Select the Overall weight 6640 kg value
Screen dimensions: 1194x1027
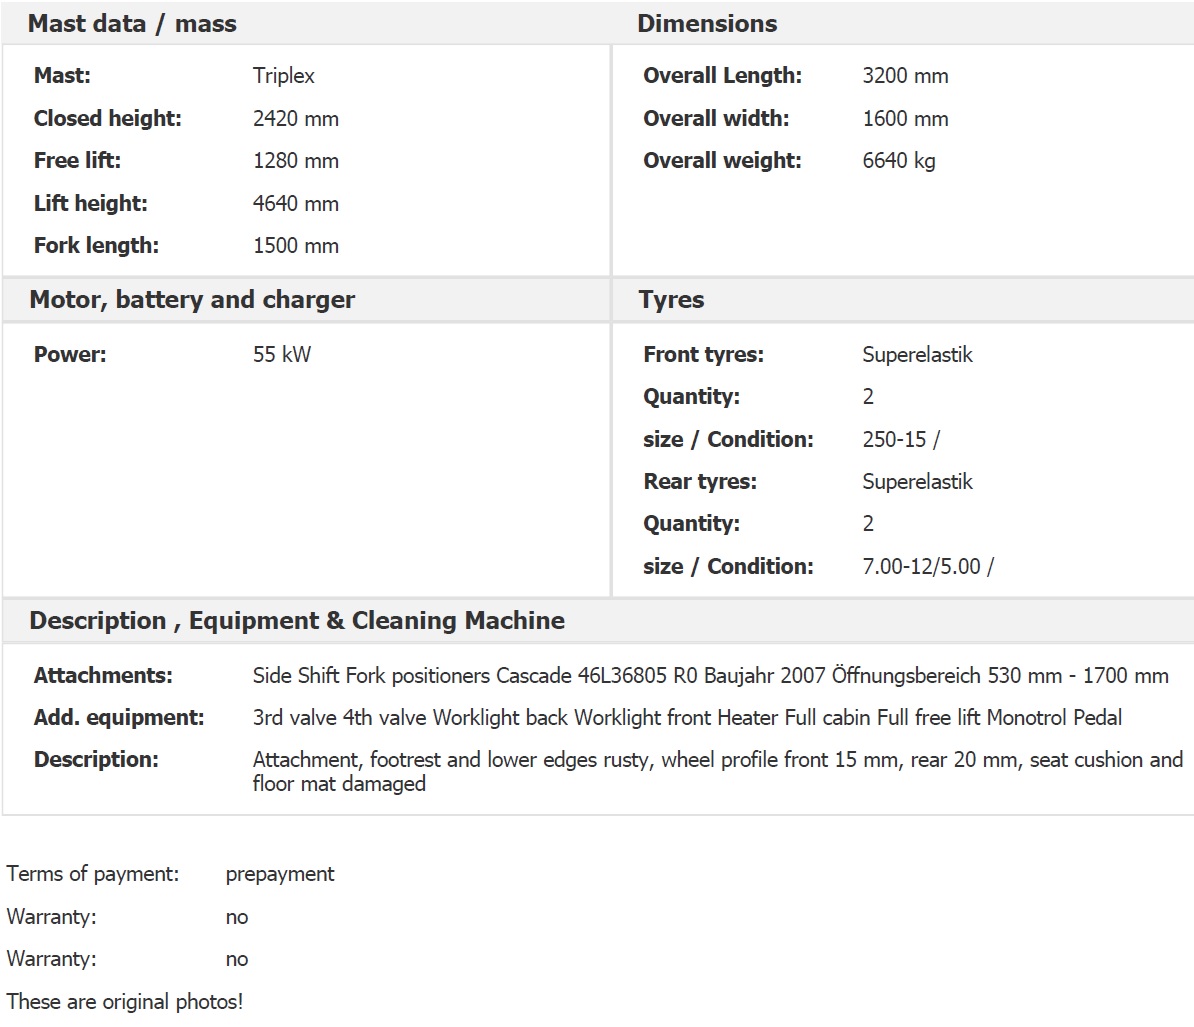coord(899,161)
